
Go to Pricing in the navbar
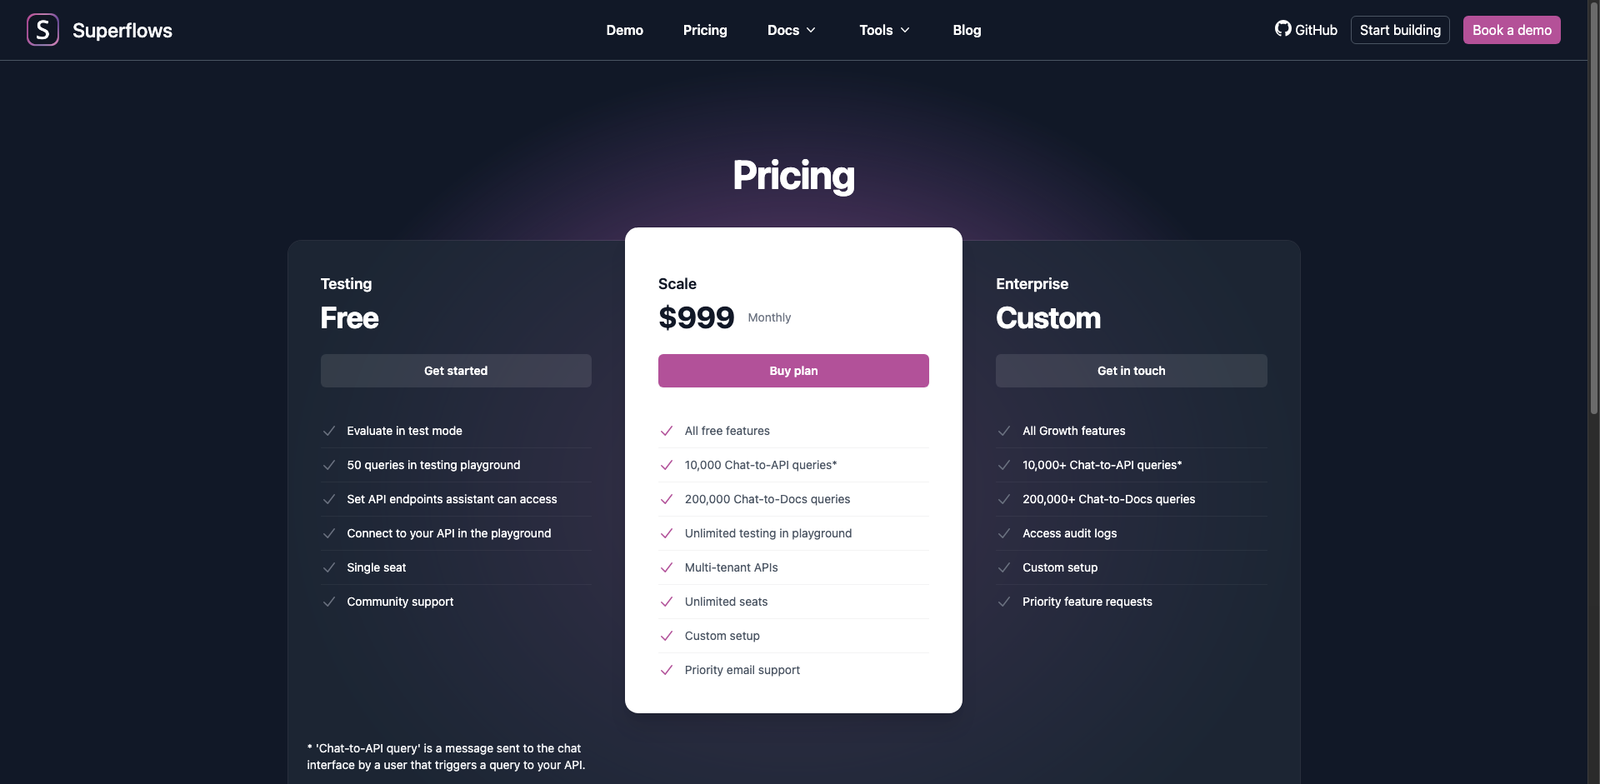click(705, 30)
